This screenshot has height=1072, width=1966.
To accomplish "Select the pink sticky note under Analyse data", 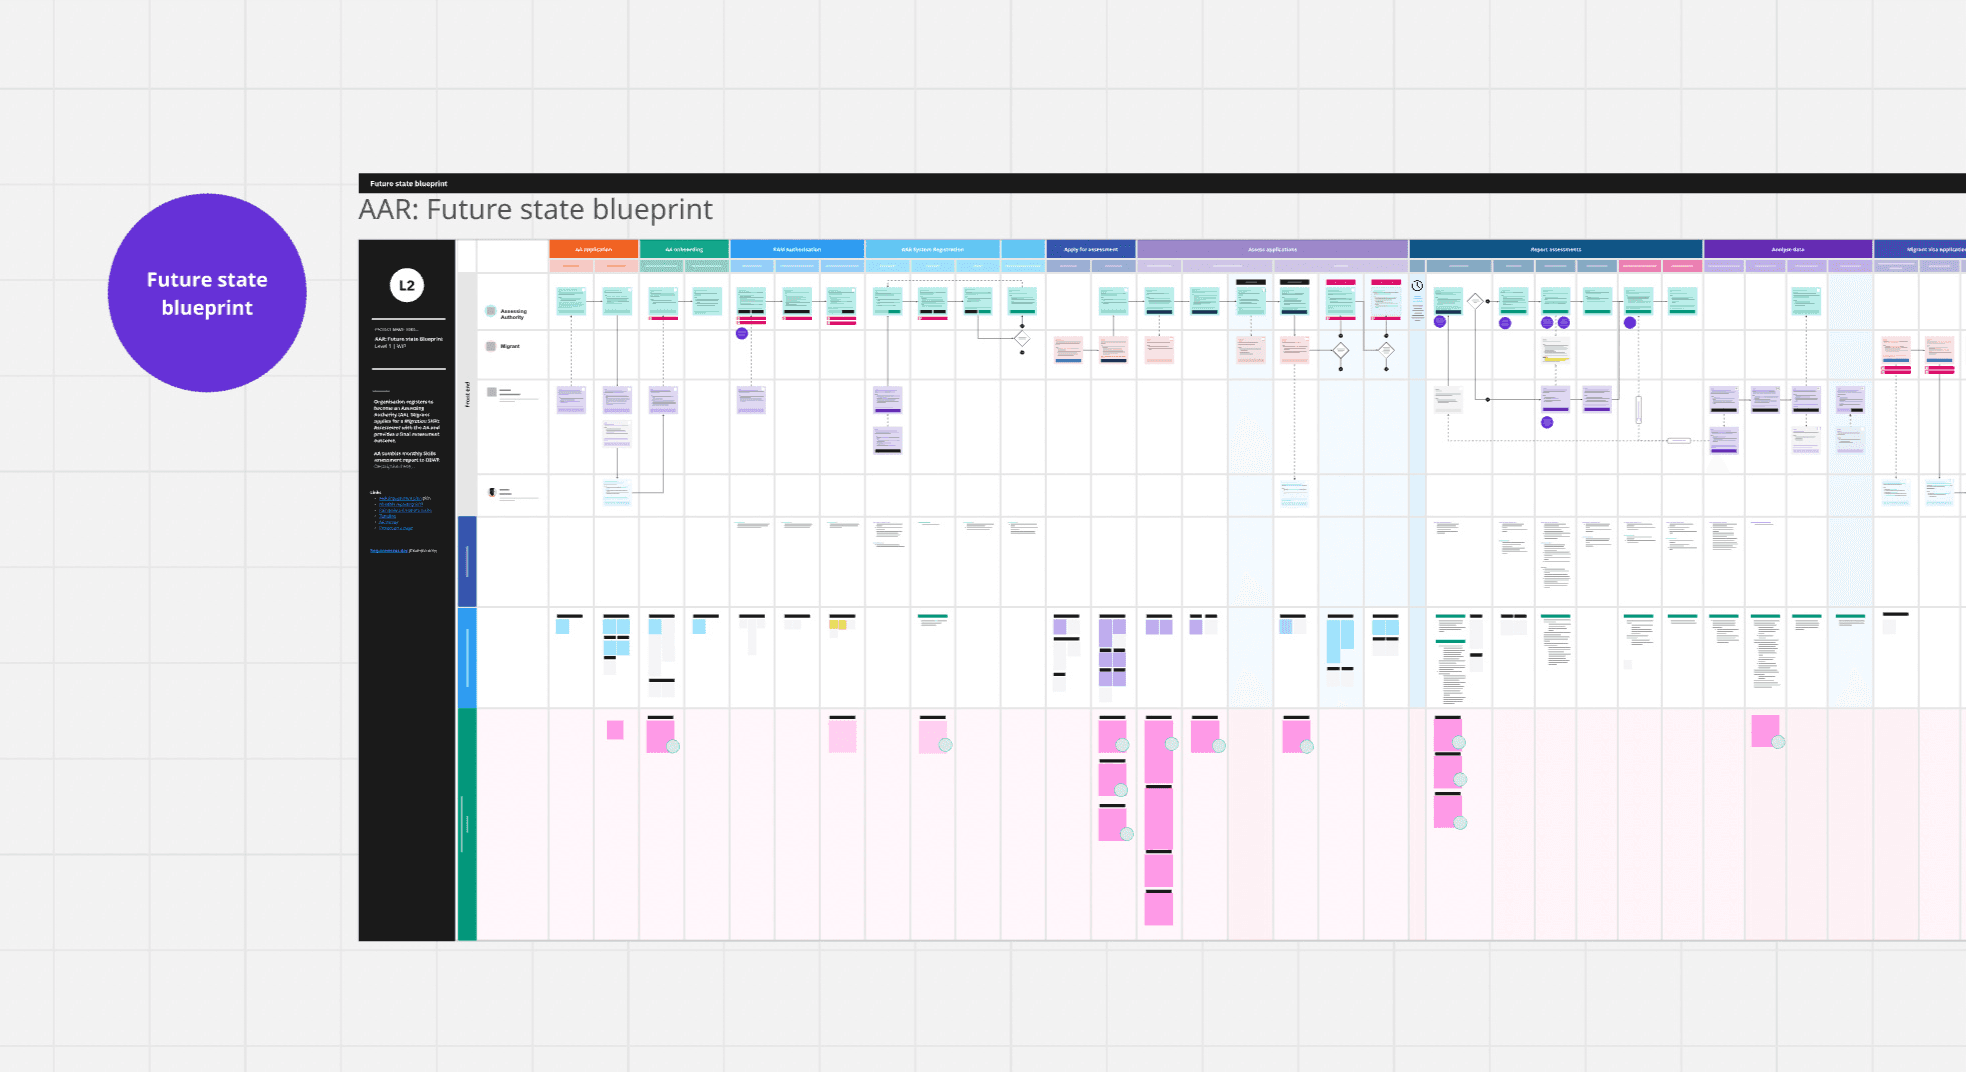I will [1765, 731].
